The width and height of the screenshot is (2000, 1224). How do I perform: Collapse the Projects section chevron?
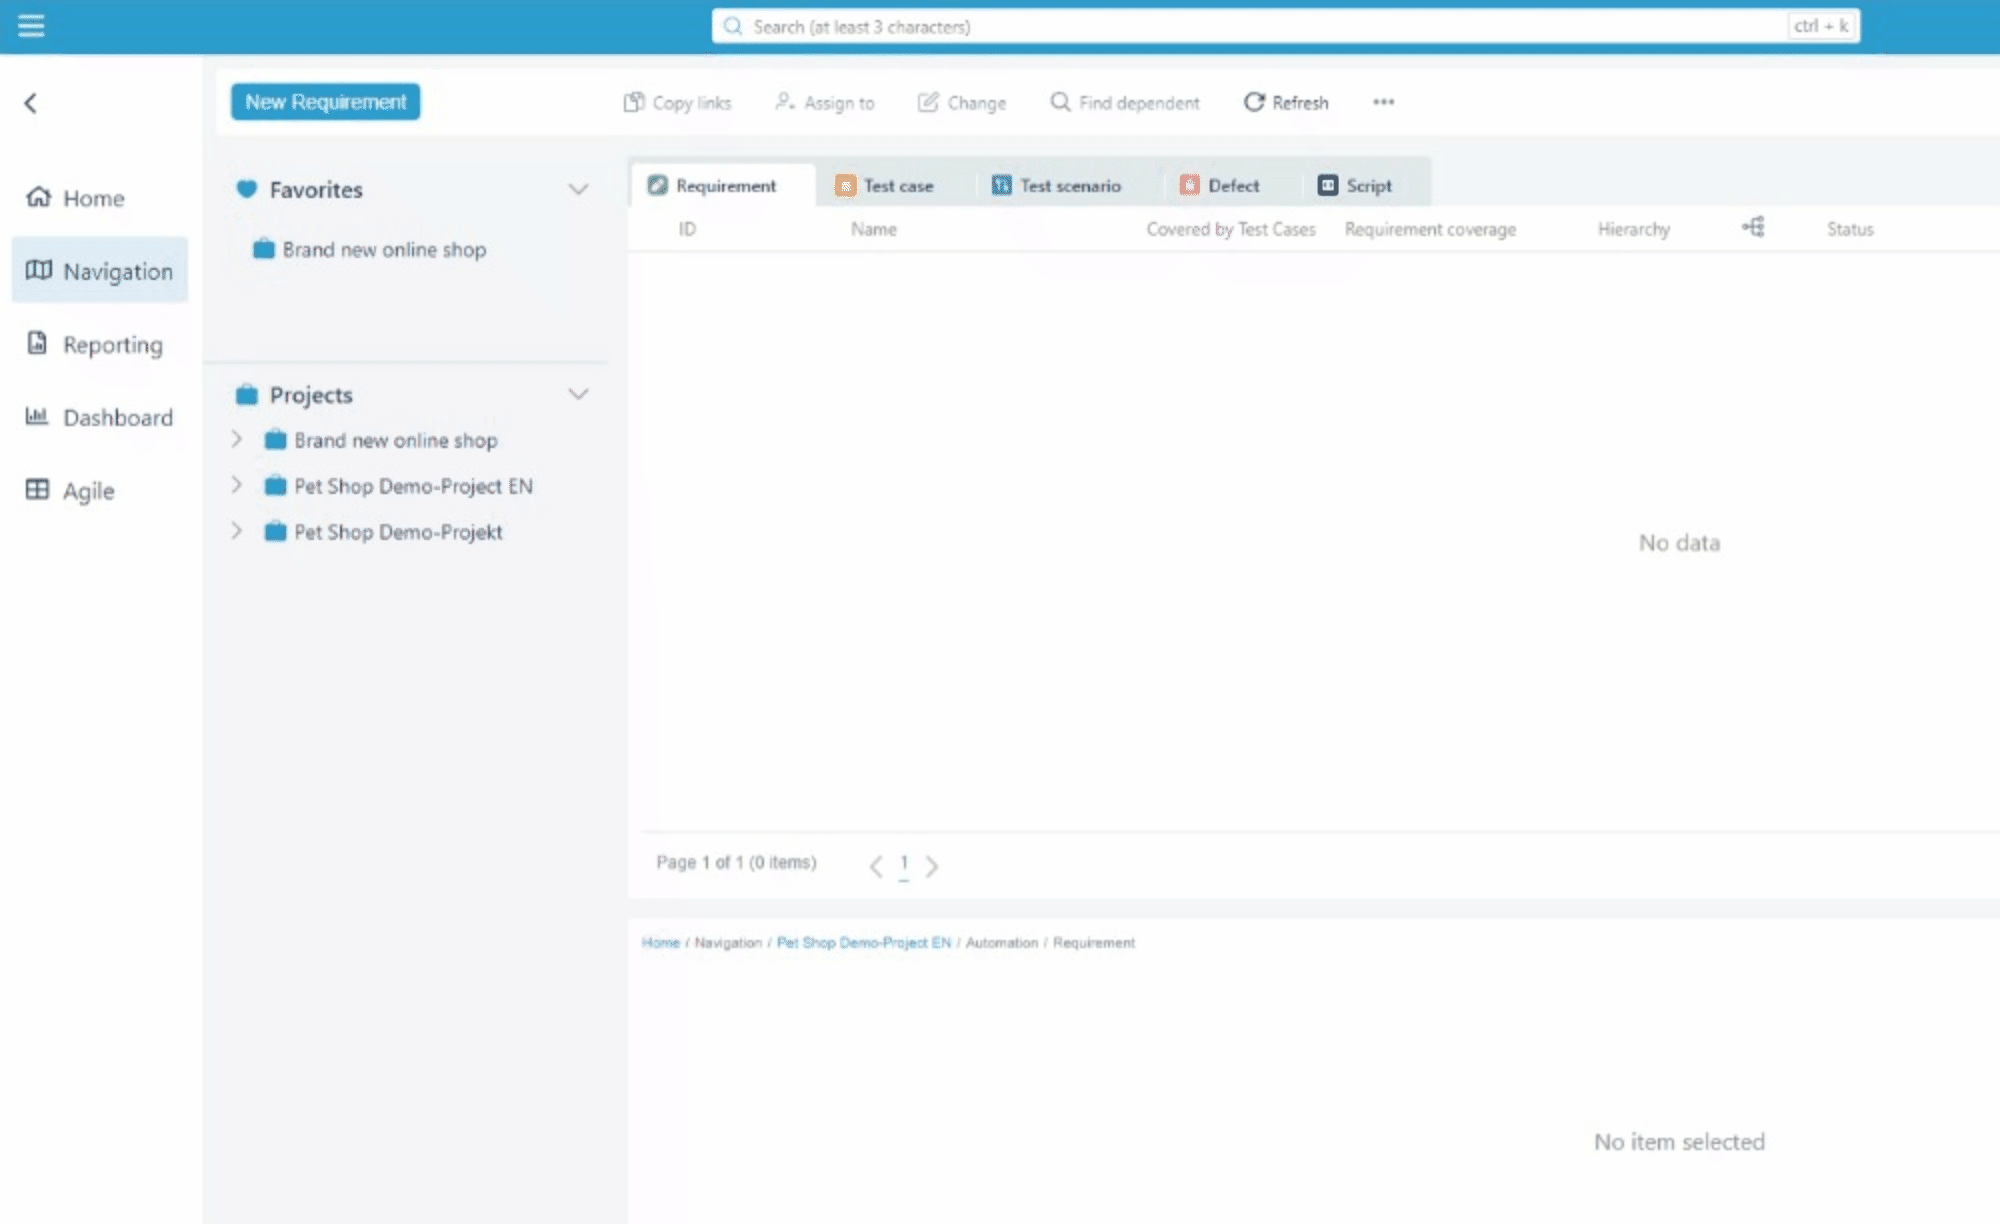pos(578,394)
